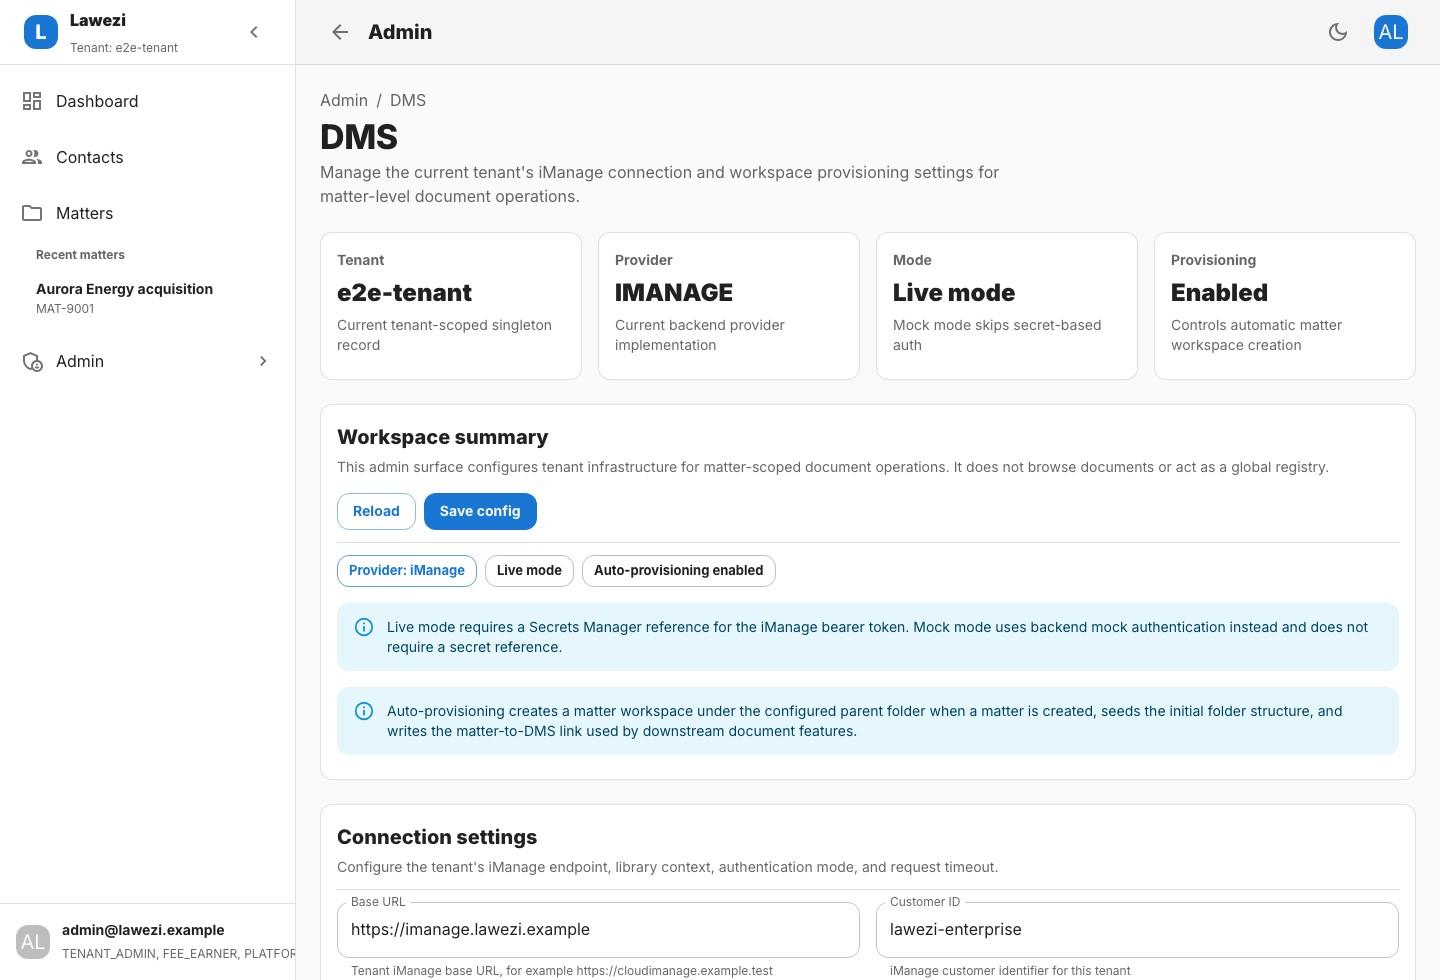Open Admin in the sidebar
The height and width of the screenshot is (980, 1440).
pos(147,361)
